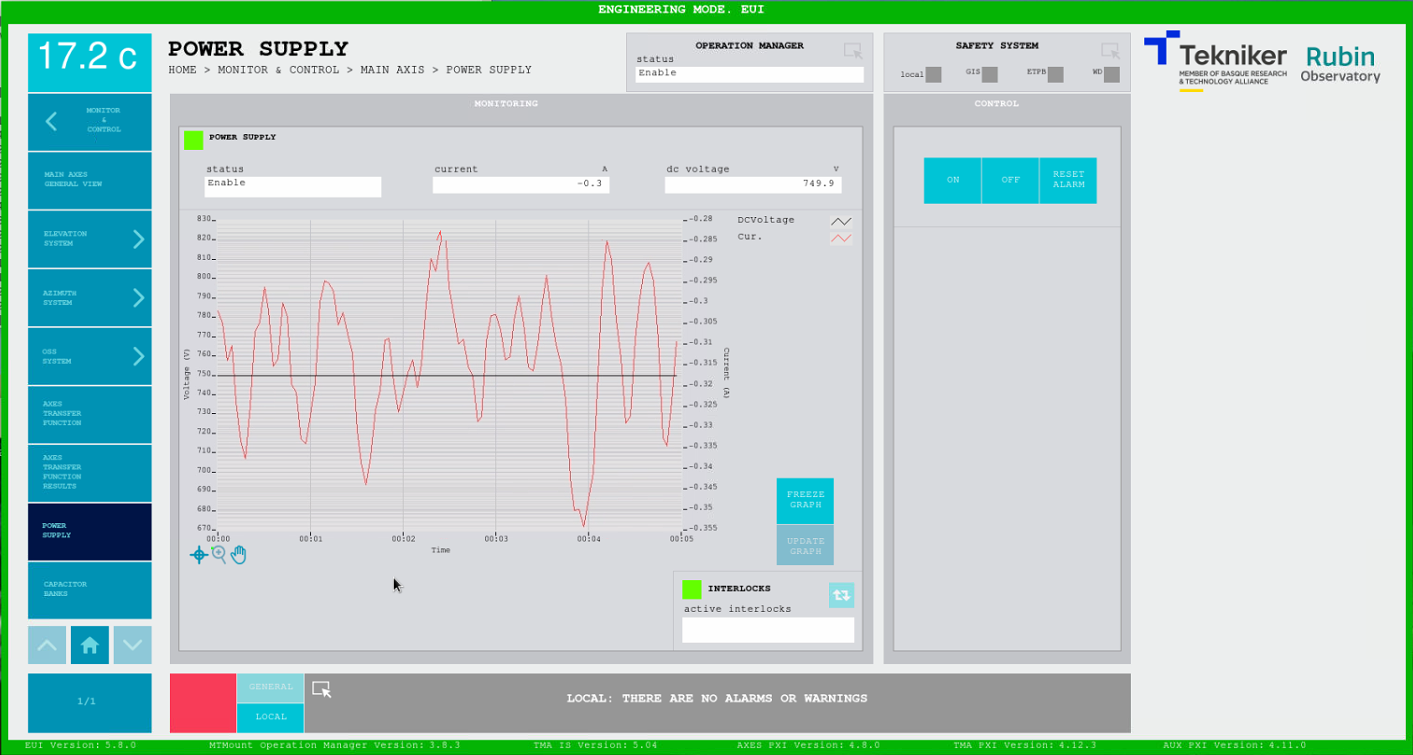Open Axes Transfer Function Results page

90,473
